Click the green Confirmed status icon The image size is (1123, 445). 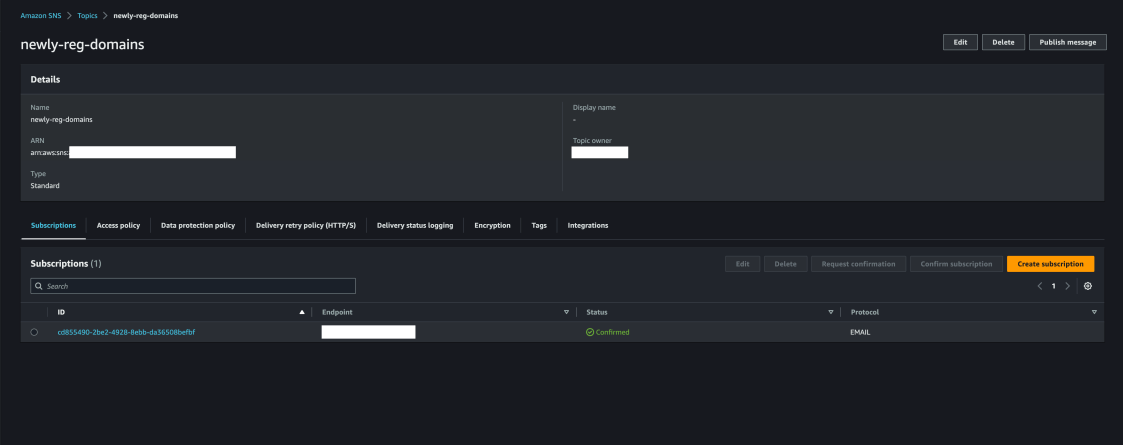pyautogui.click(x=590, y=332)
